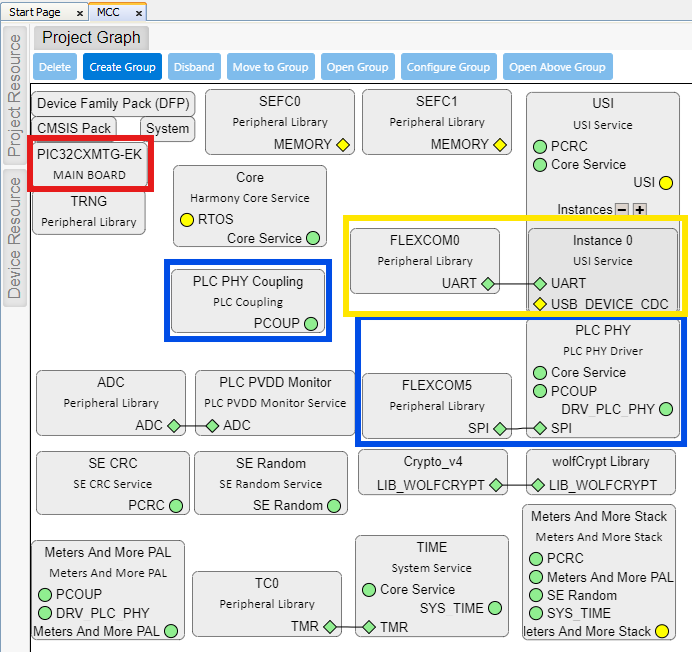
Task: Click the SPI diamond on FLEXCOM5
Action: click(x=500, y=428)
